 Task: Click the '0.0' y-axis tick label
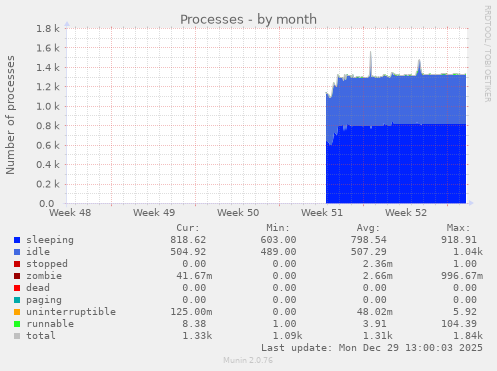pos(46,204)
